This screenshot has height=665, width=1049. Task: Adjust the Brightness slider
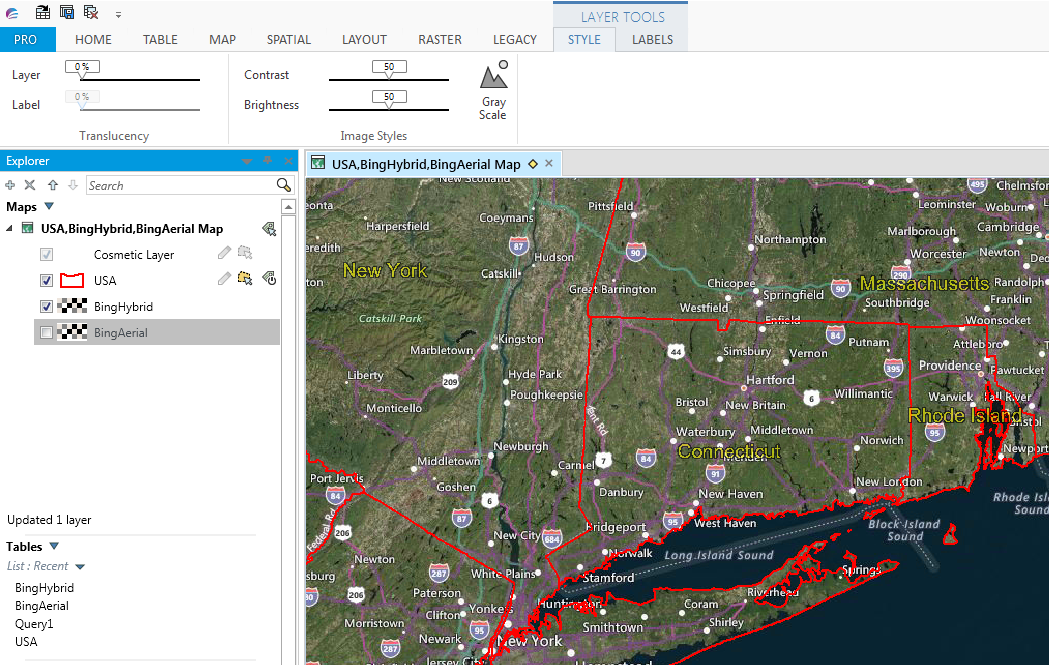388,104
